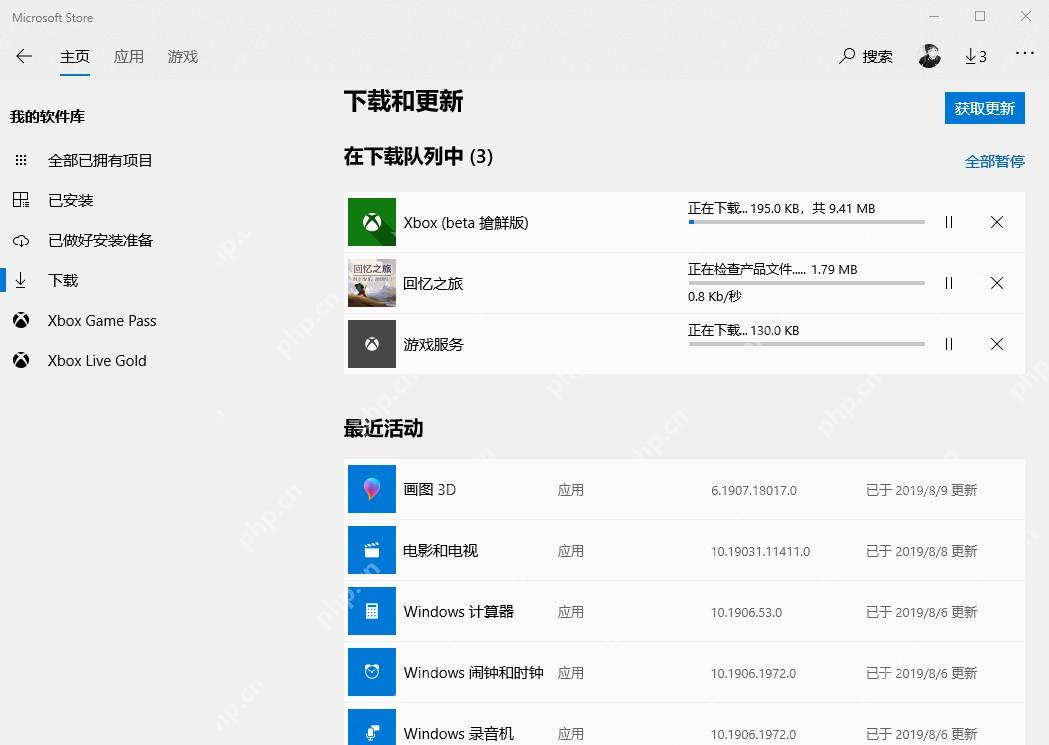
Task: Click the installed icon beside 已安装
Action: [x=21, y=200]
